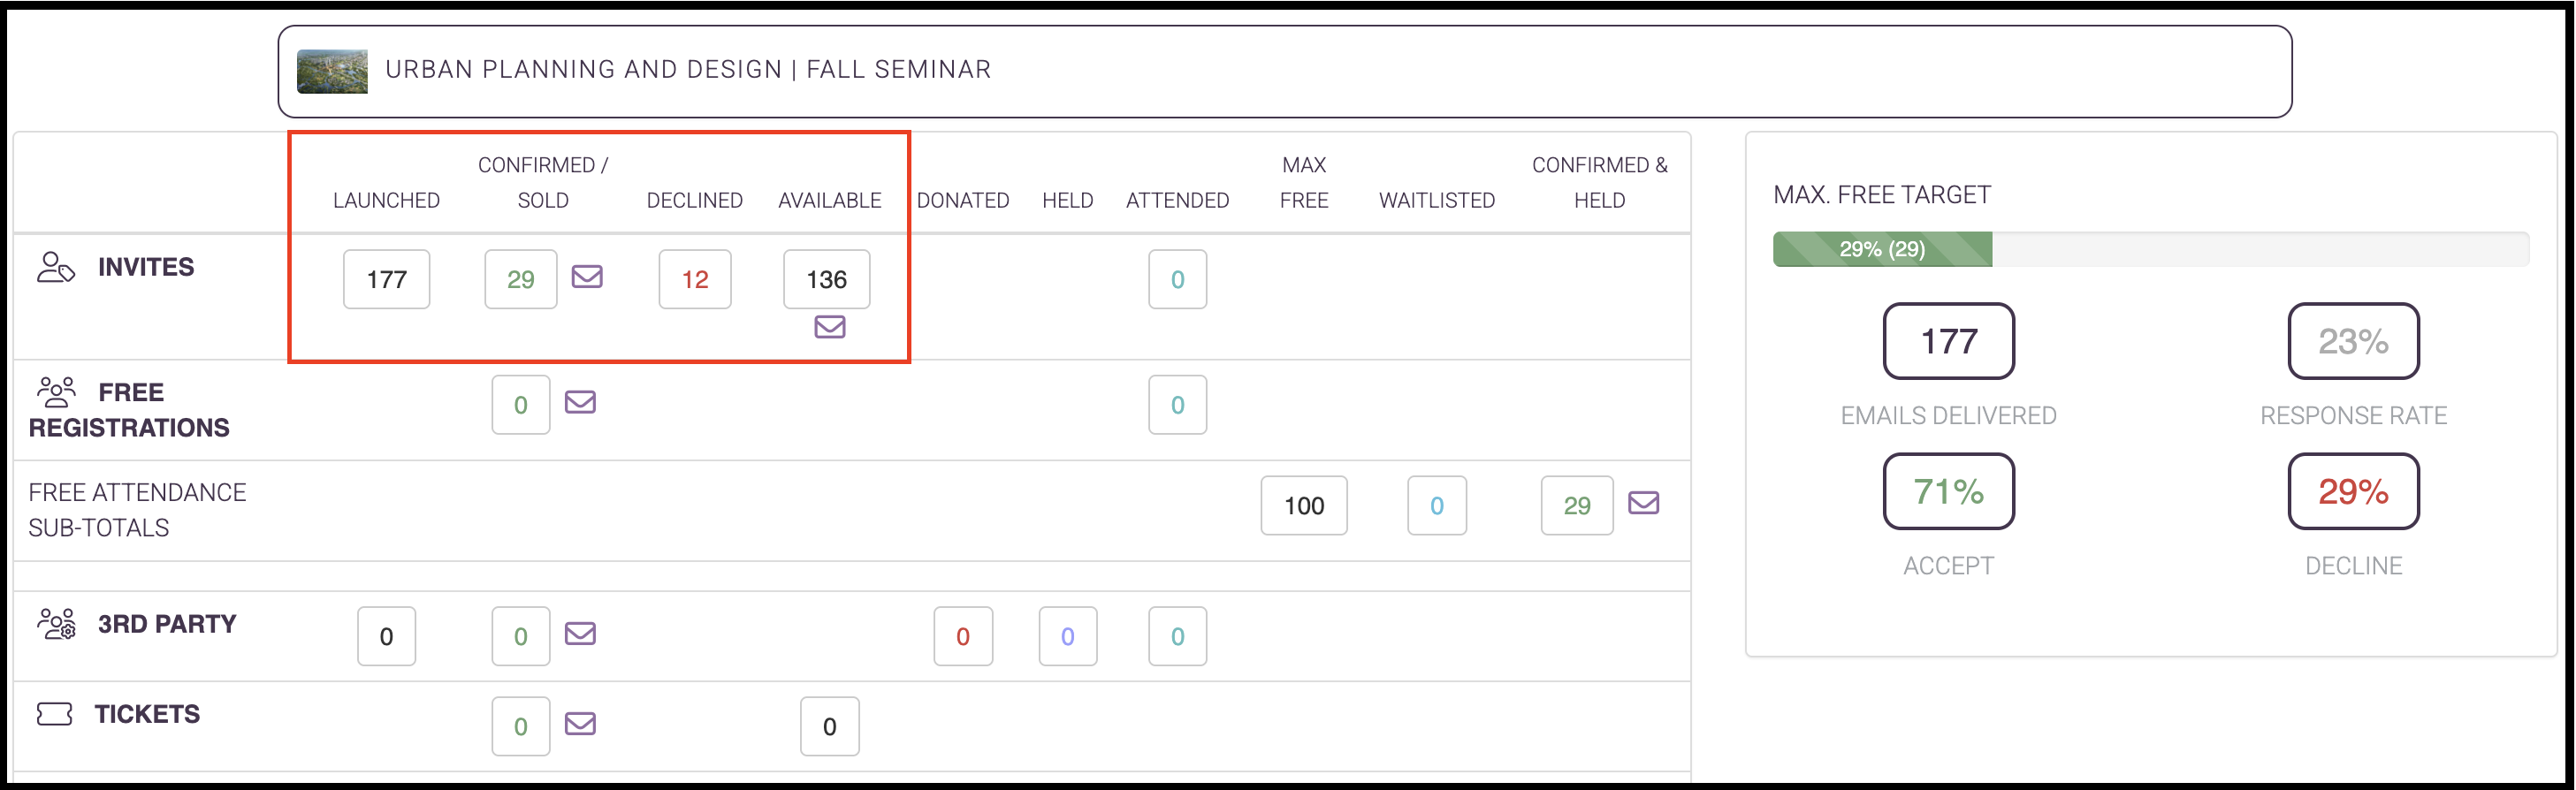This screenshot has height=790, width=2576.
Task: Click envelope icon beside Confirmed & Held 29
Action: click(x=1643, y=503)
